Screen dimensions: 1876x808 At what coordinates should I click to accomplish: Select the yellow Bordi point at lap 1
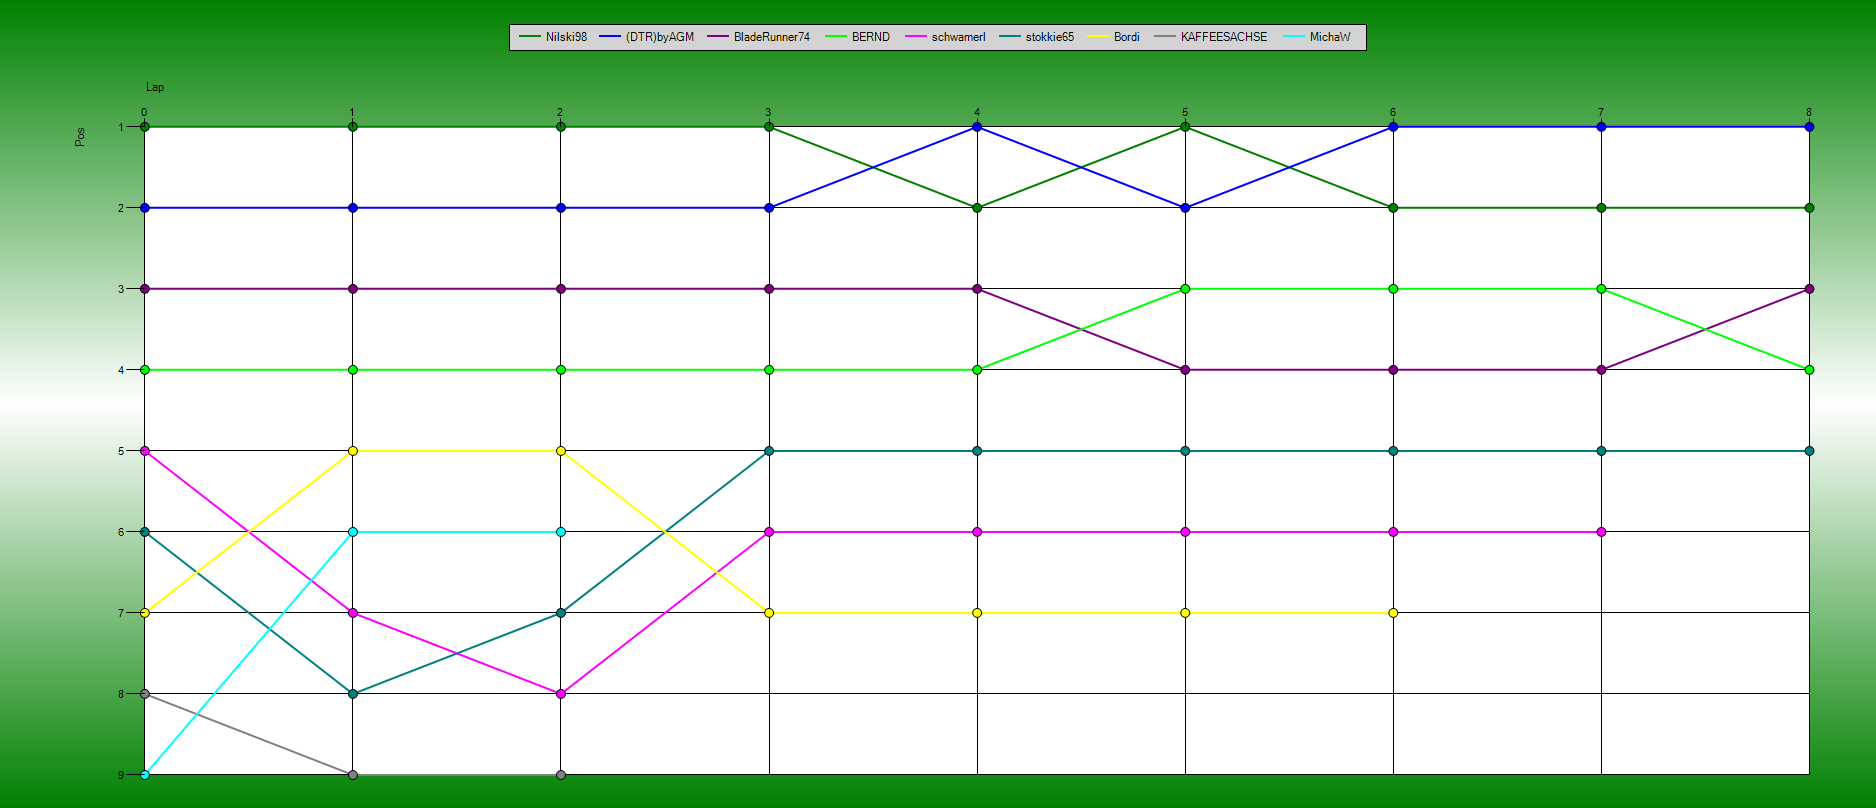(x=352, y=451)
